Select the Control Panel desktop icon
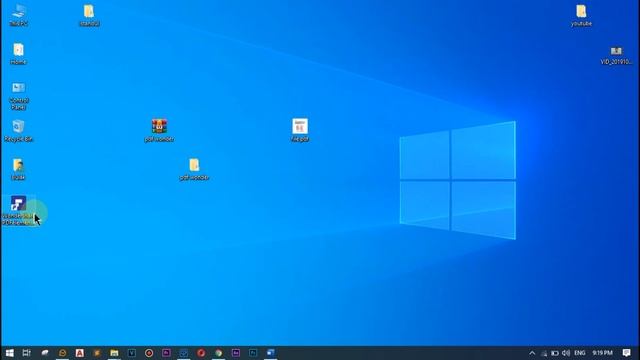This screenshot has width=640, height=360. (x=18, y=96)
